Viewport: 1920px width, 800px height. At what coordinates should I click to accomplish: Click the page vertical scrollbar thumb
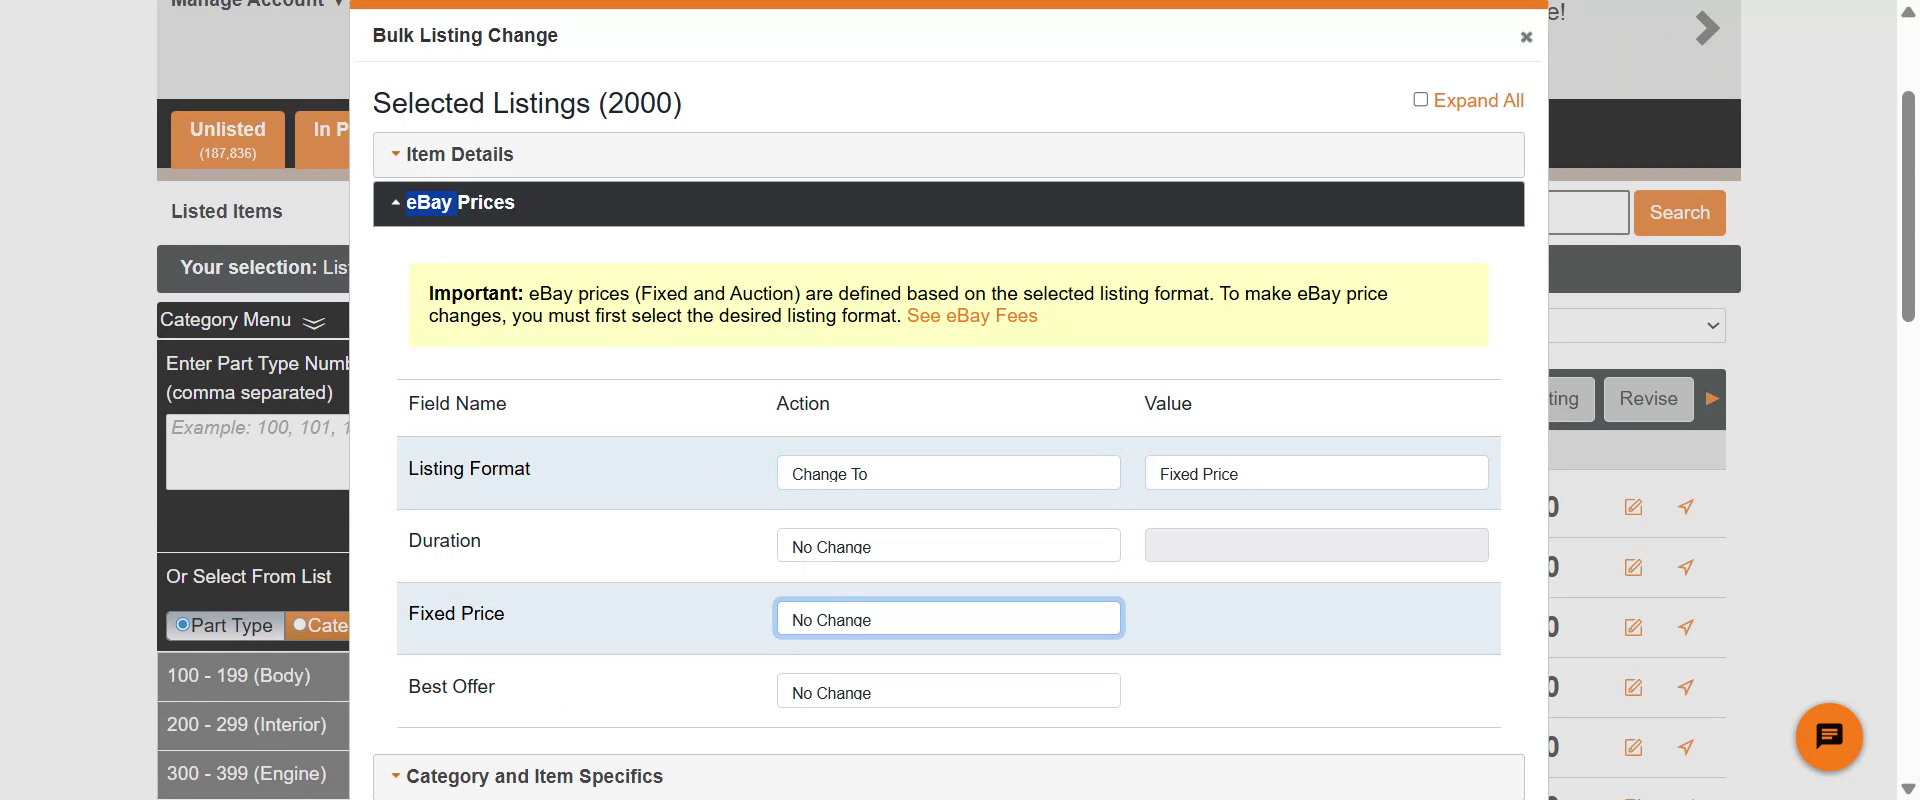pyautogui.click(x=1908, y=206)
